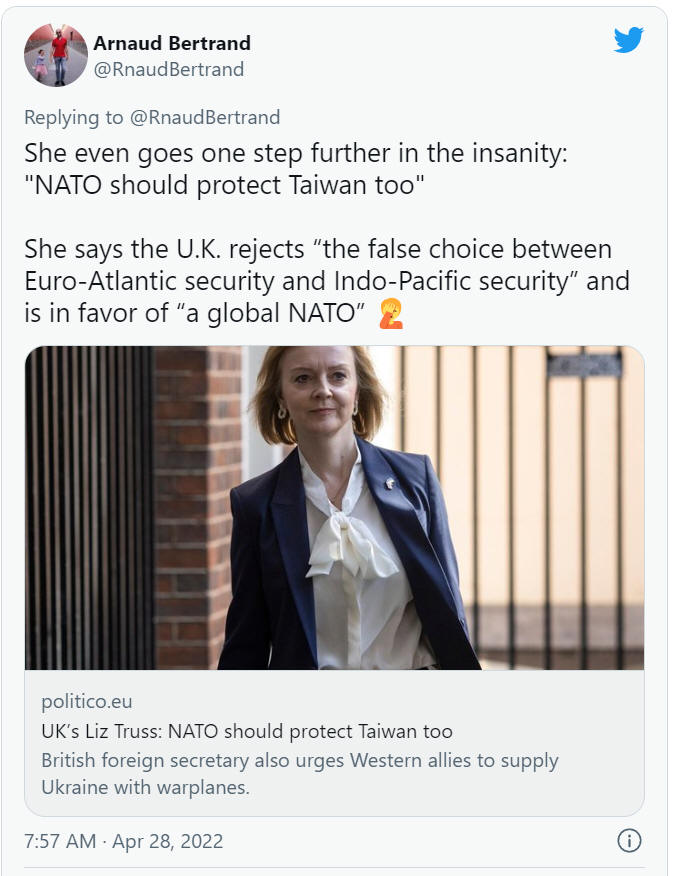The image size is (677, 876).
Task: Open headline 'NATO should protect Taiwan too'
Action: [247, 731]
